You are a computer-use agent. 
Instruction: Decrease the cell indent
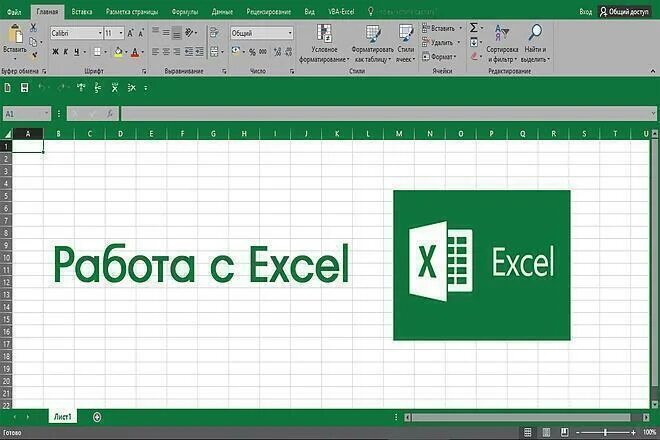click(189, 52)
